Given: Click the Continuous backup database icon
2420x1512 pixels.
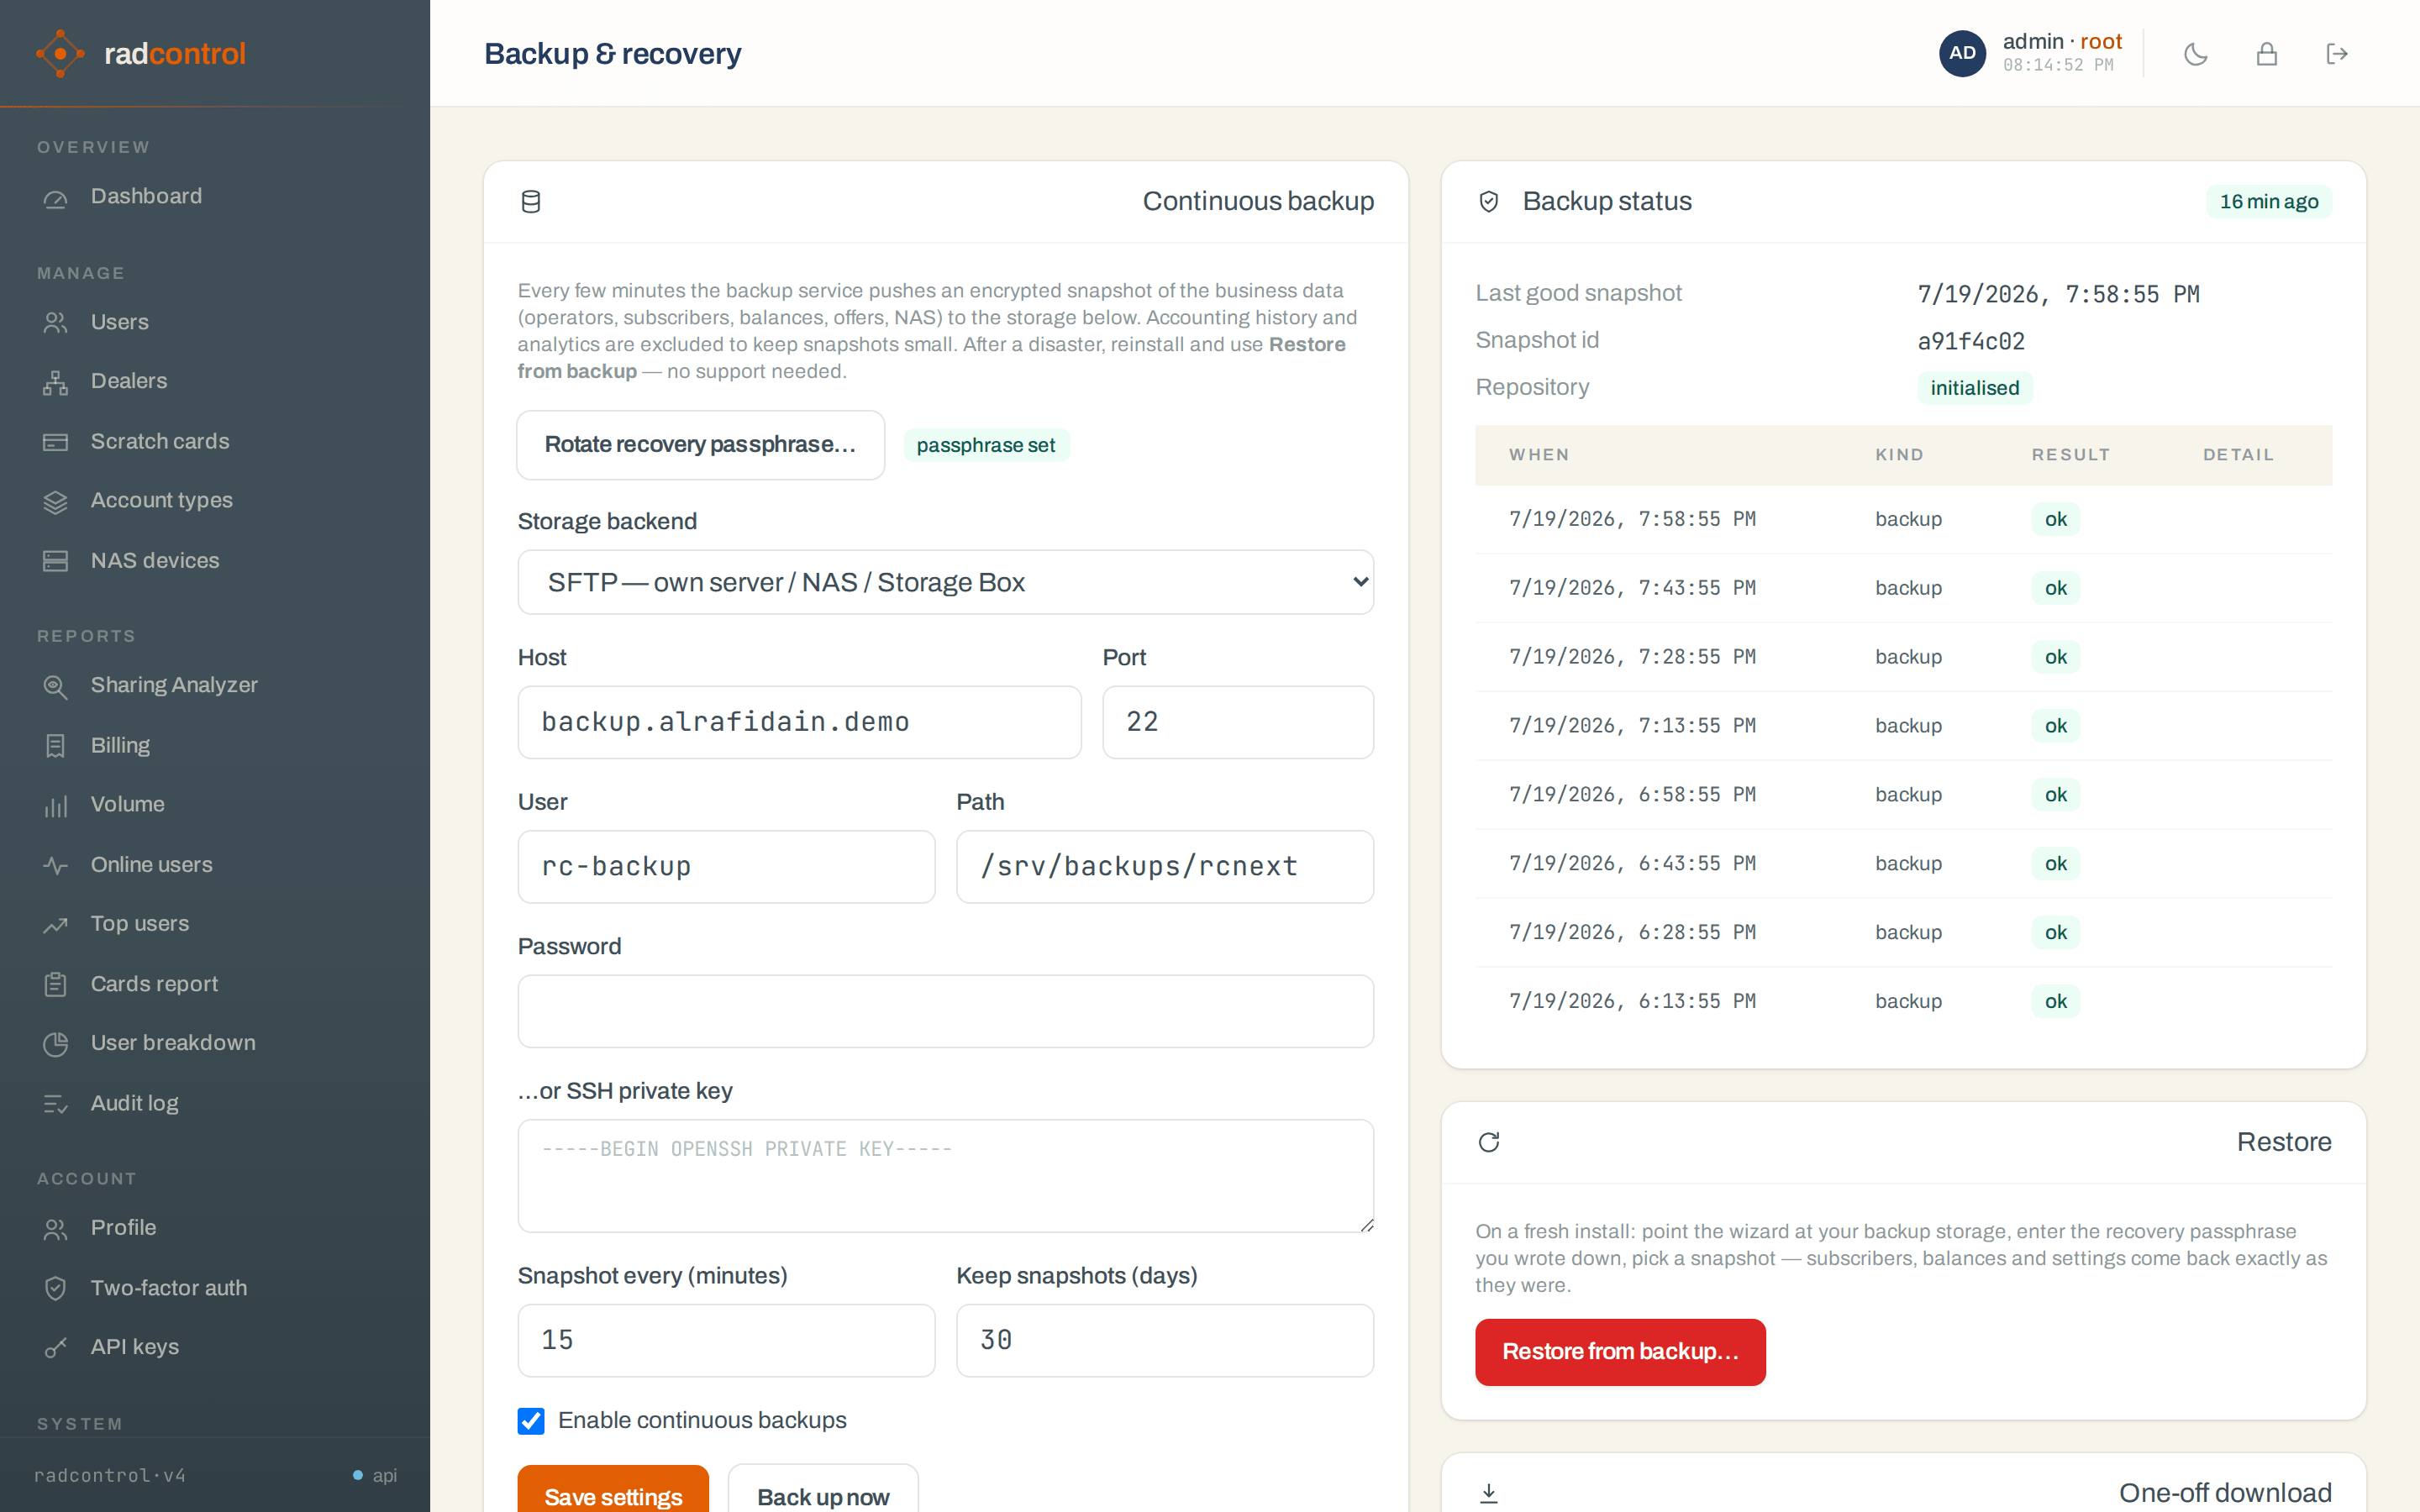Looking at the screenshot, I should 531,202.
